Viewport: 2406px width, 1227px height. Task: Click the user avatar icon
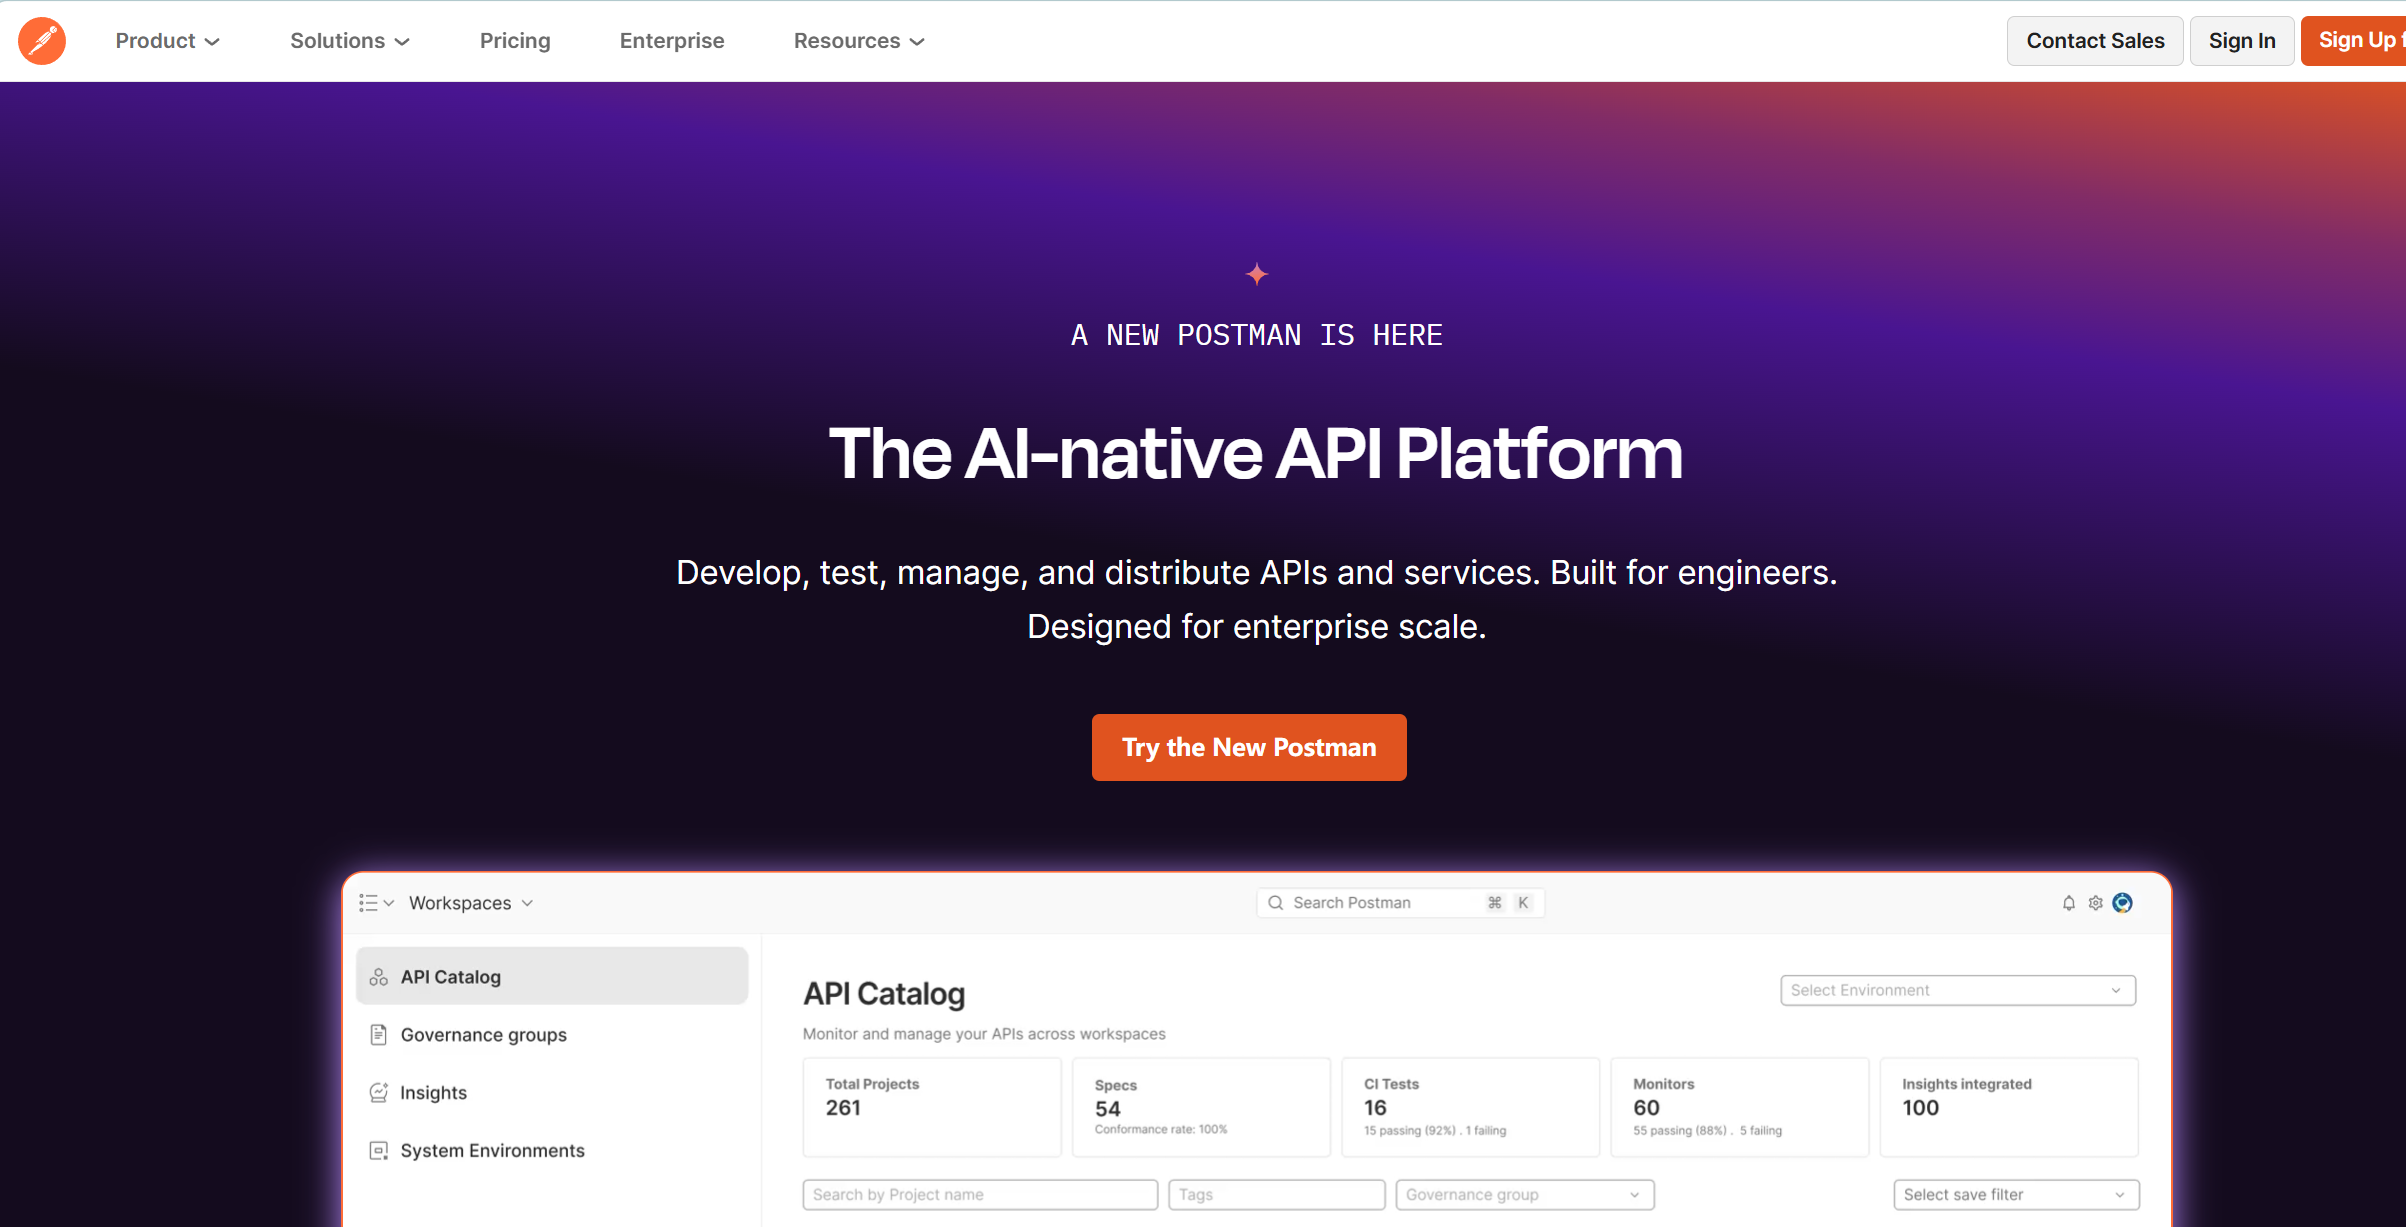point(2123,903)
